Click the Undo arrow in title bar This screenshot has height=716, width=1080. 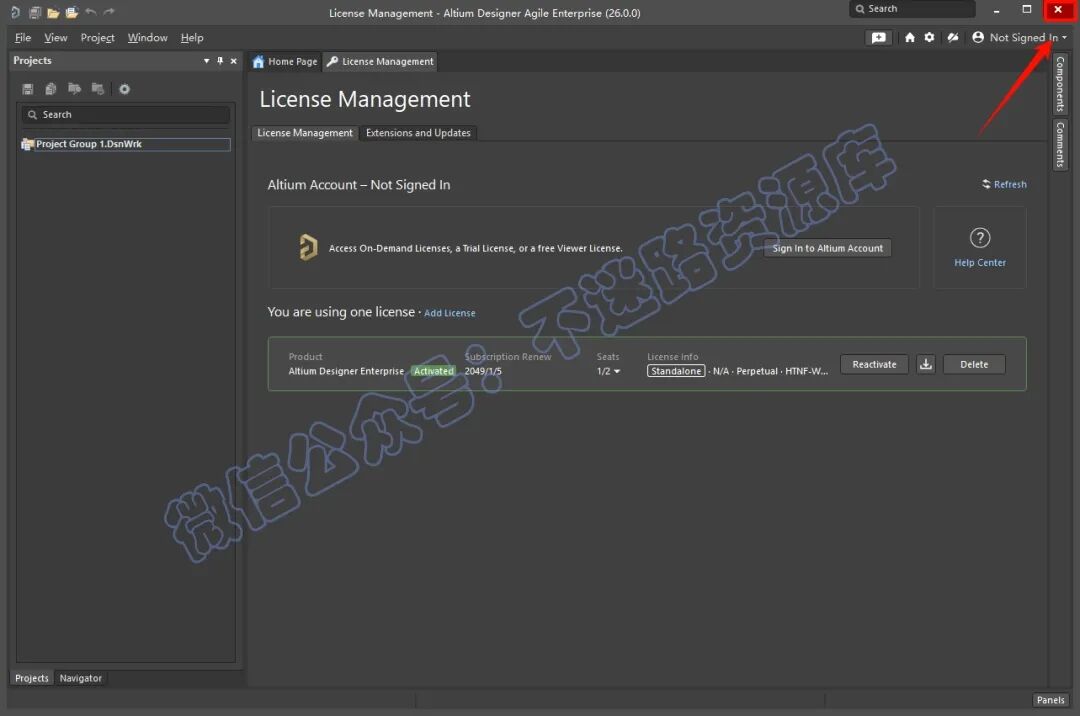[x=90, y=12]
